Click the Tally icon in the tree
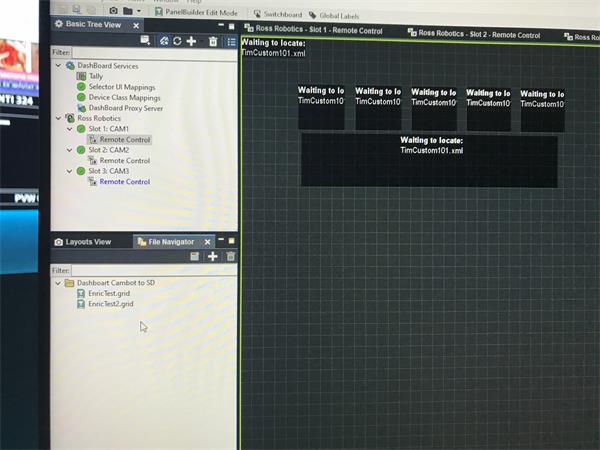 coord(81,76)
